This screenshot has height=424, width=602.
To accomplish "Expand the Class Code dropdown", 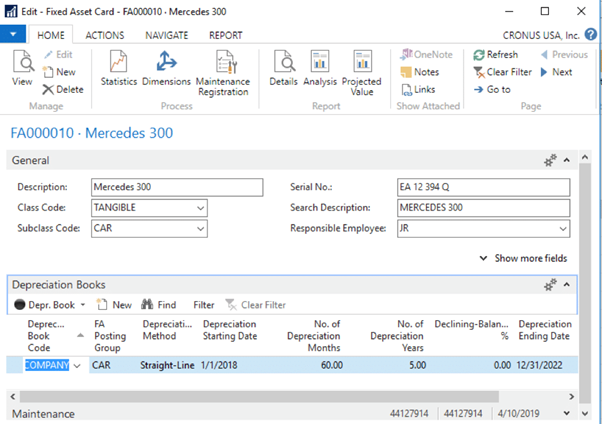I will (201, 208).
